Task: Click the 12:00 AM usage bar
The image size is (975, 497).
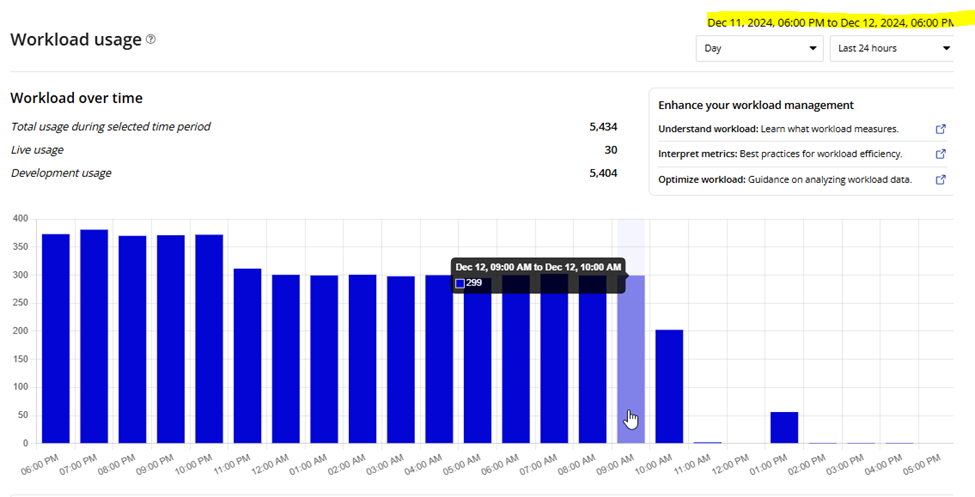Action: point(286,359)
